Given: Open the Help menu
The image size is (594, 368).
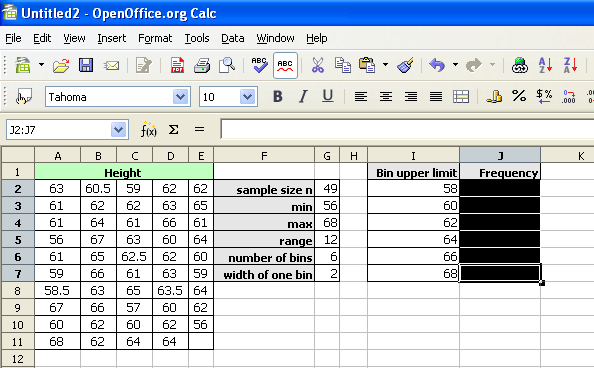Looking at the screenshot, I should (x=317, y=38).
